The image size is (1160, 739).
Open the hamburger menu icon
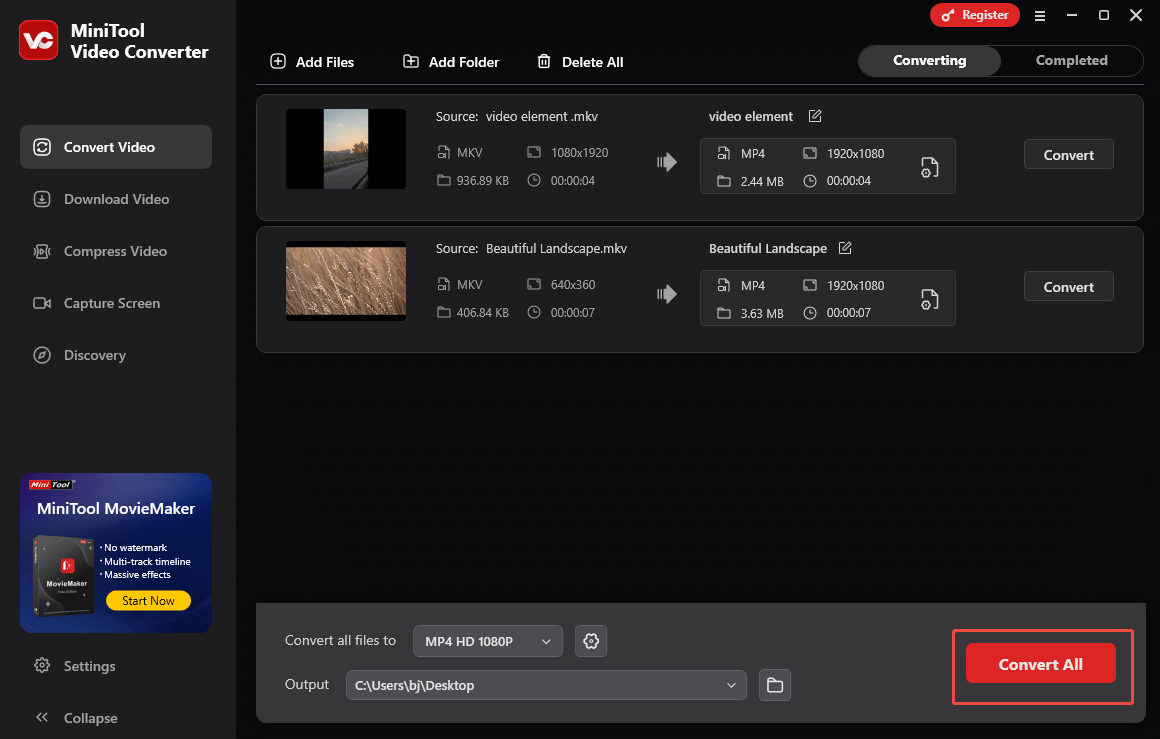click(1039, 16)
